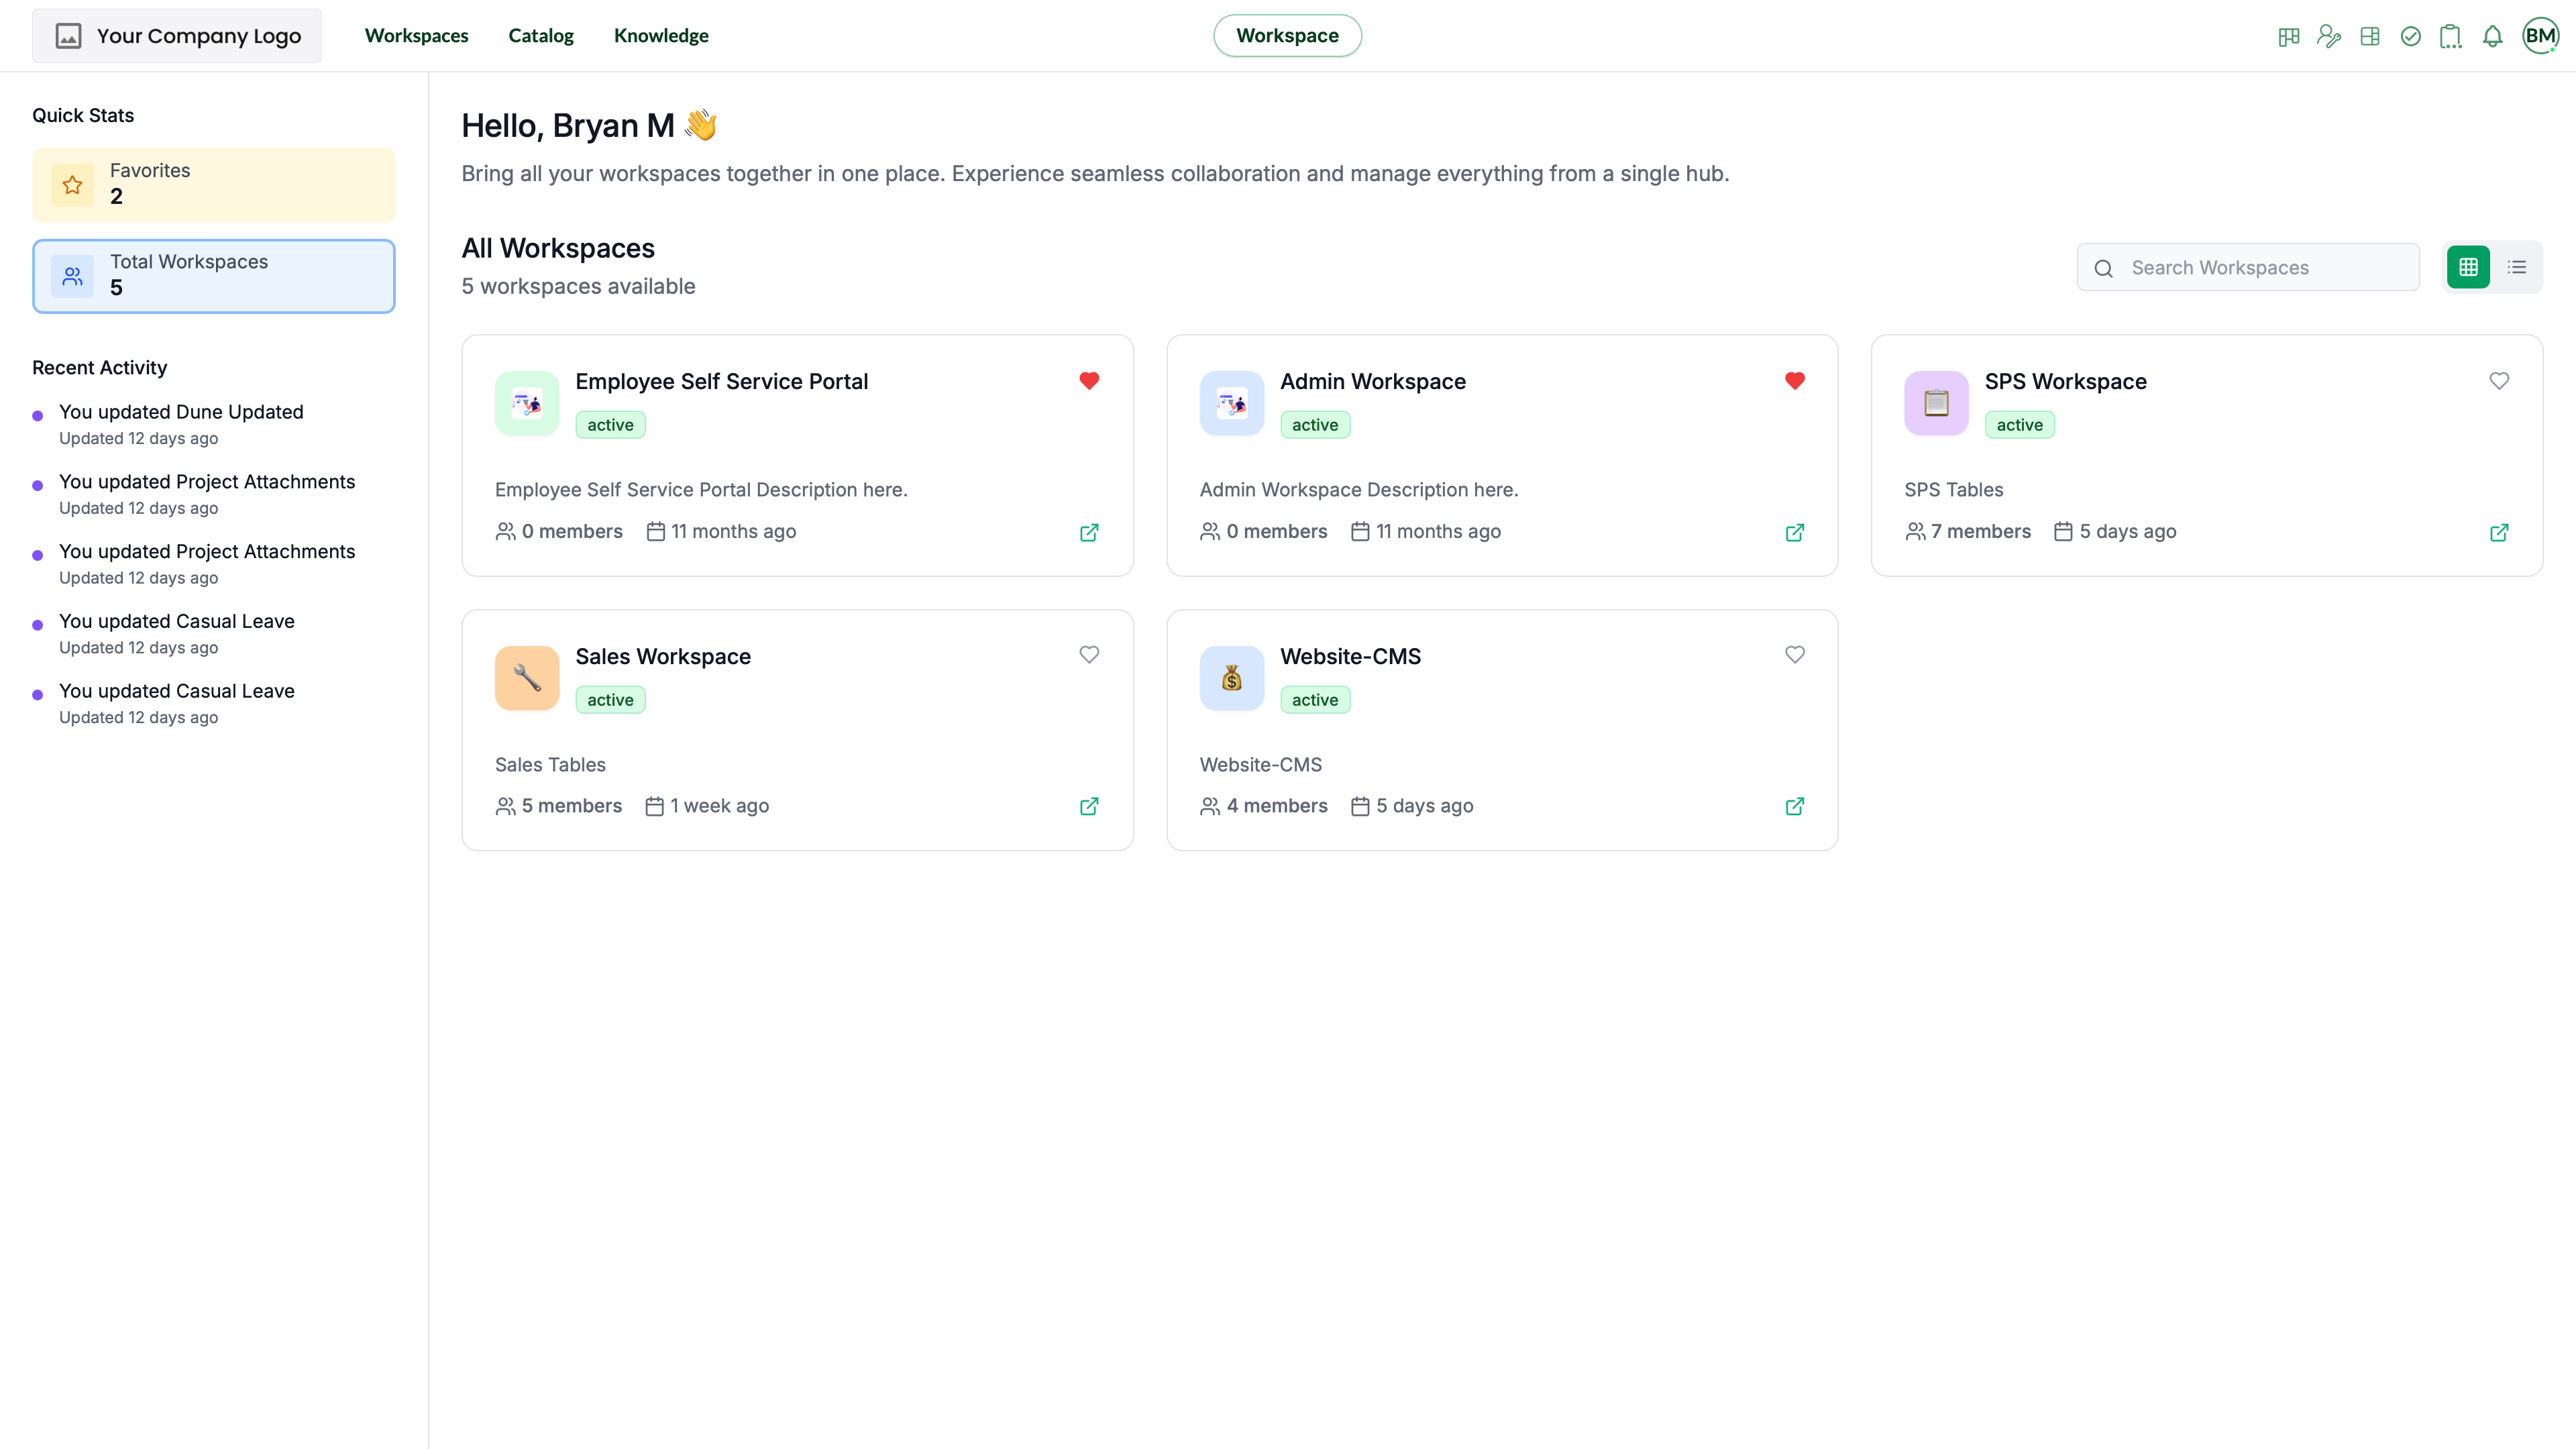Open the Sales Workspace card title

pyautogui.click(x=662, y=657)
